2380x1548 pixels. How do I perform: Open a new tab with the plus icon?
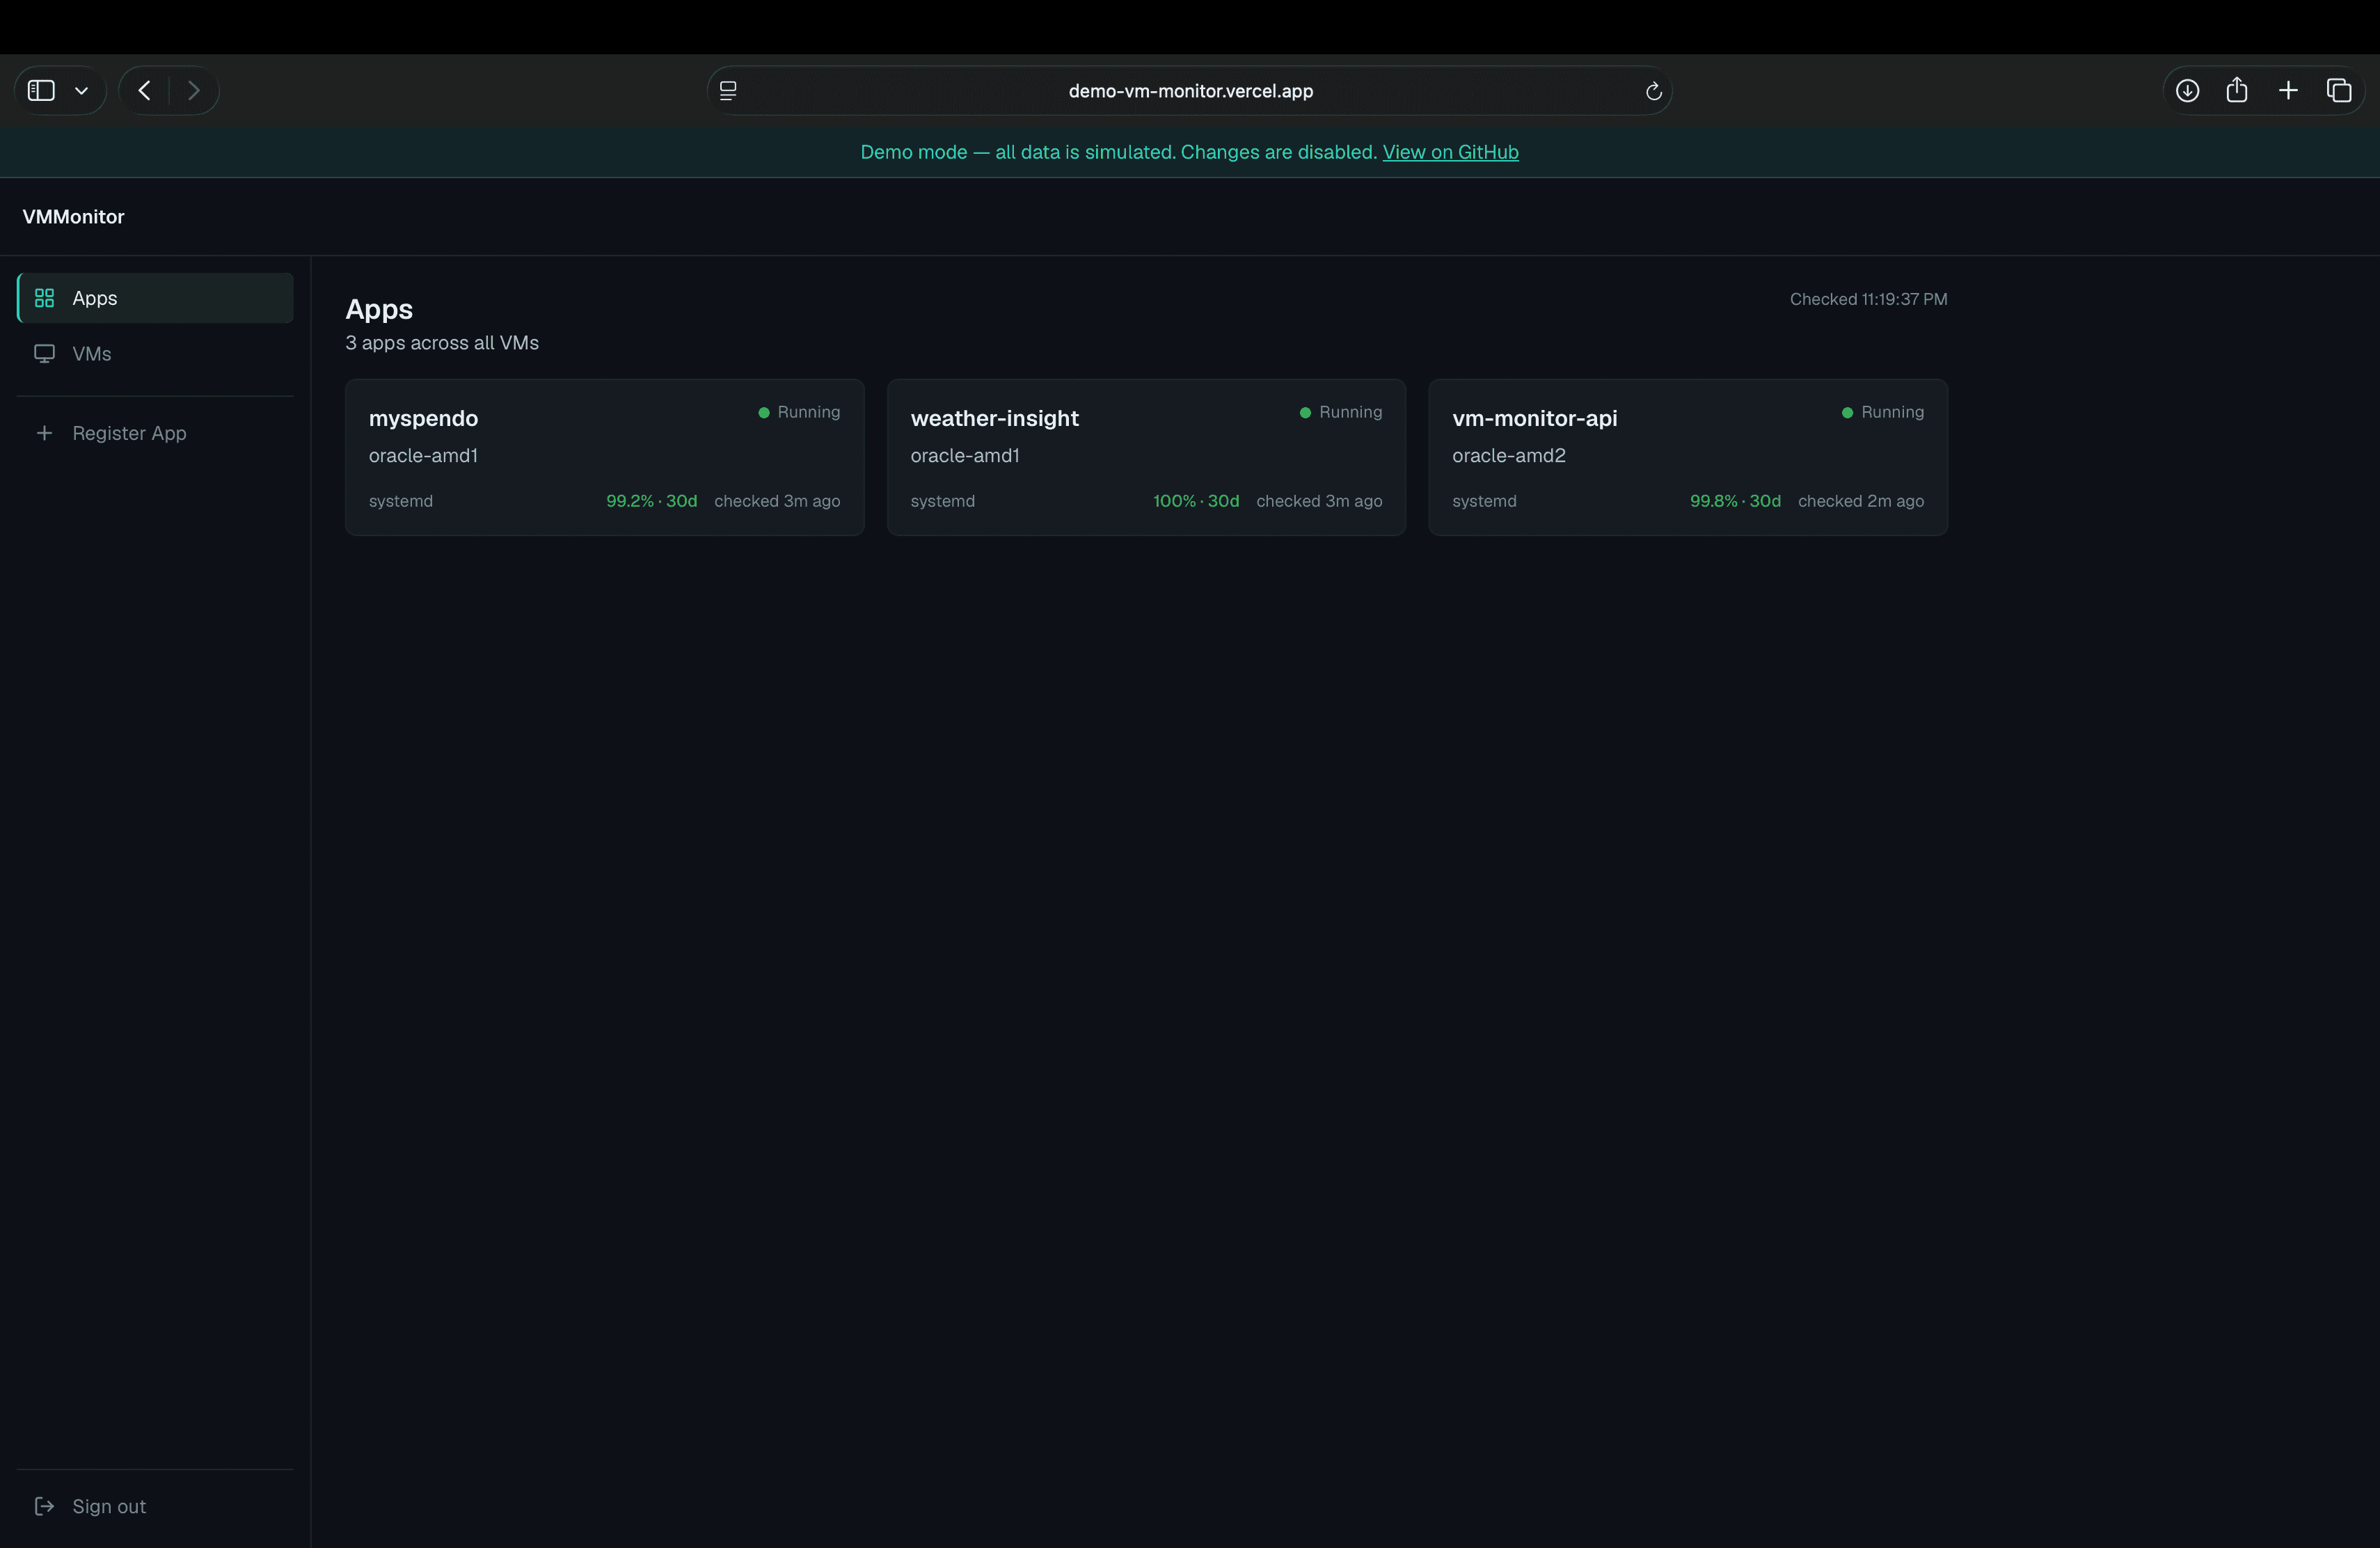(2289, 90)
